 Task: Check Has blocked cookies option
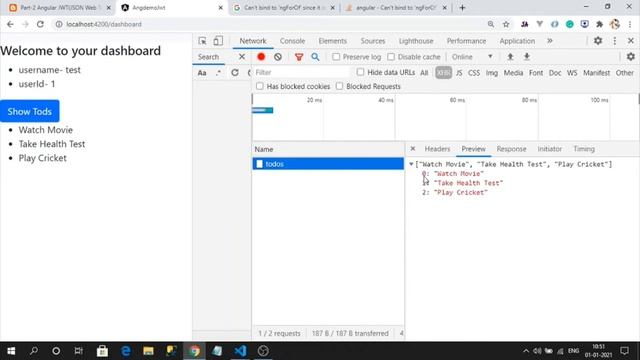[260, 86]
